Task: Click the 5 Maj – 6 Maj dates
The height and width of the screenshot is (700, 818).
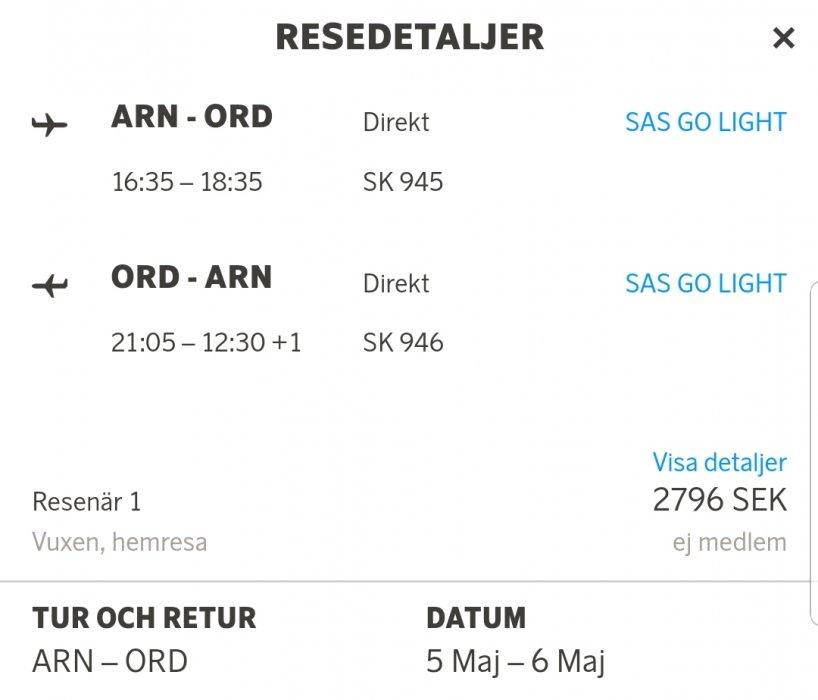Action: click(x=515, y=661)
